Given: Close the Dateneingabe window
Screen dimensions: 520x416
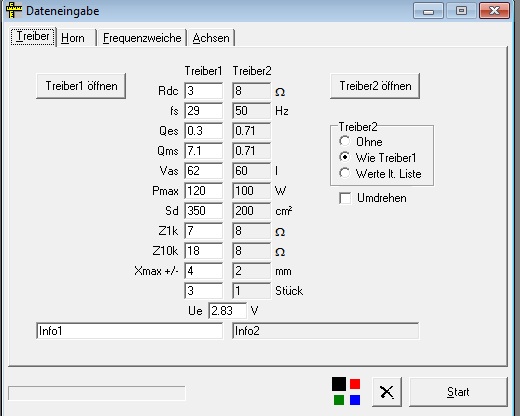Looking at the screenshot, I should (x=495, y=11).
